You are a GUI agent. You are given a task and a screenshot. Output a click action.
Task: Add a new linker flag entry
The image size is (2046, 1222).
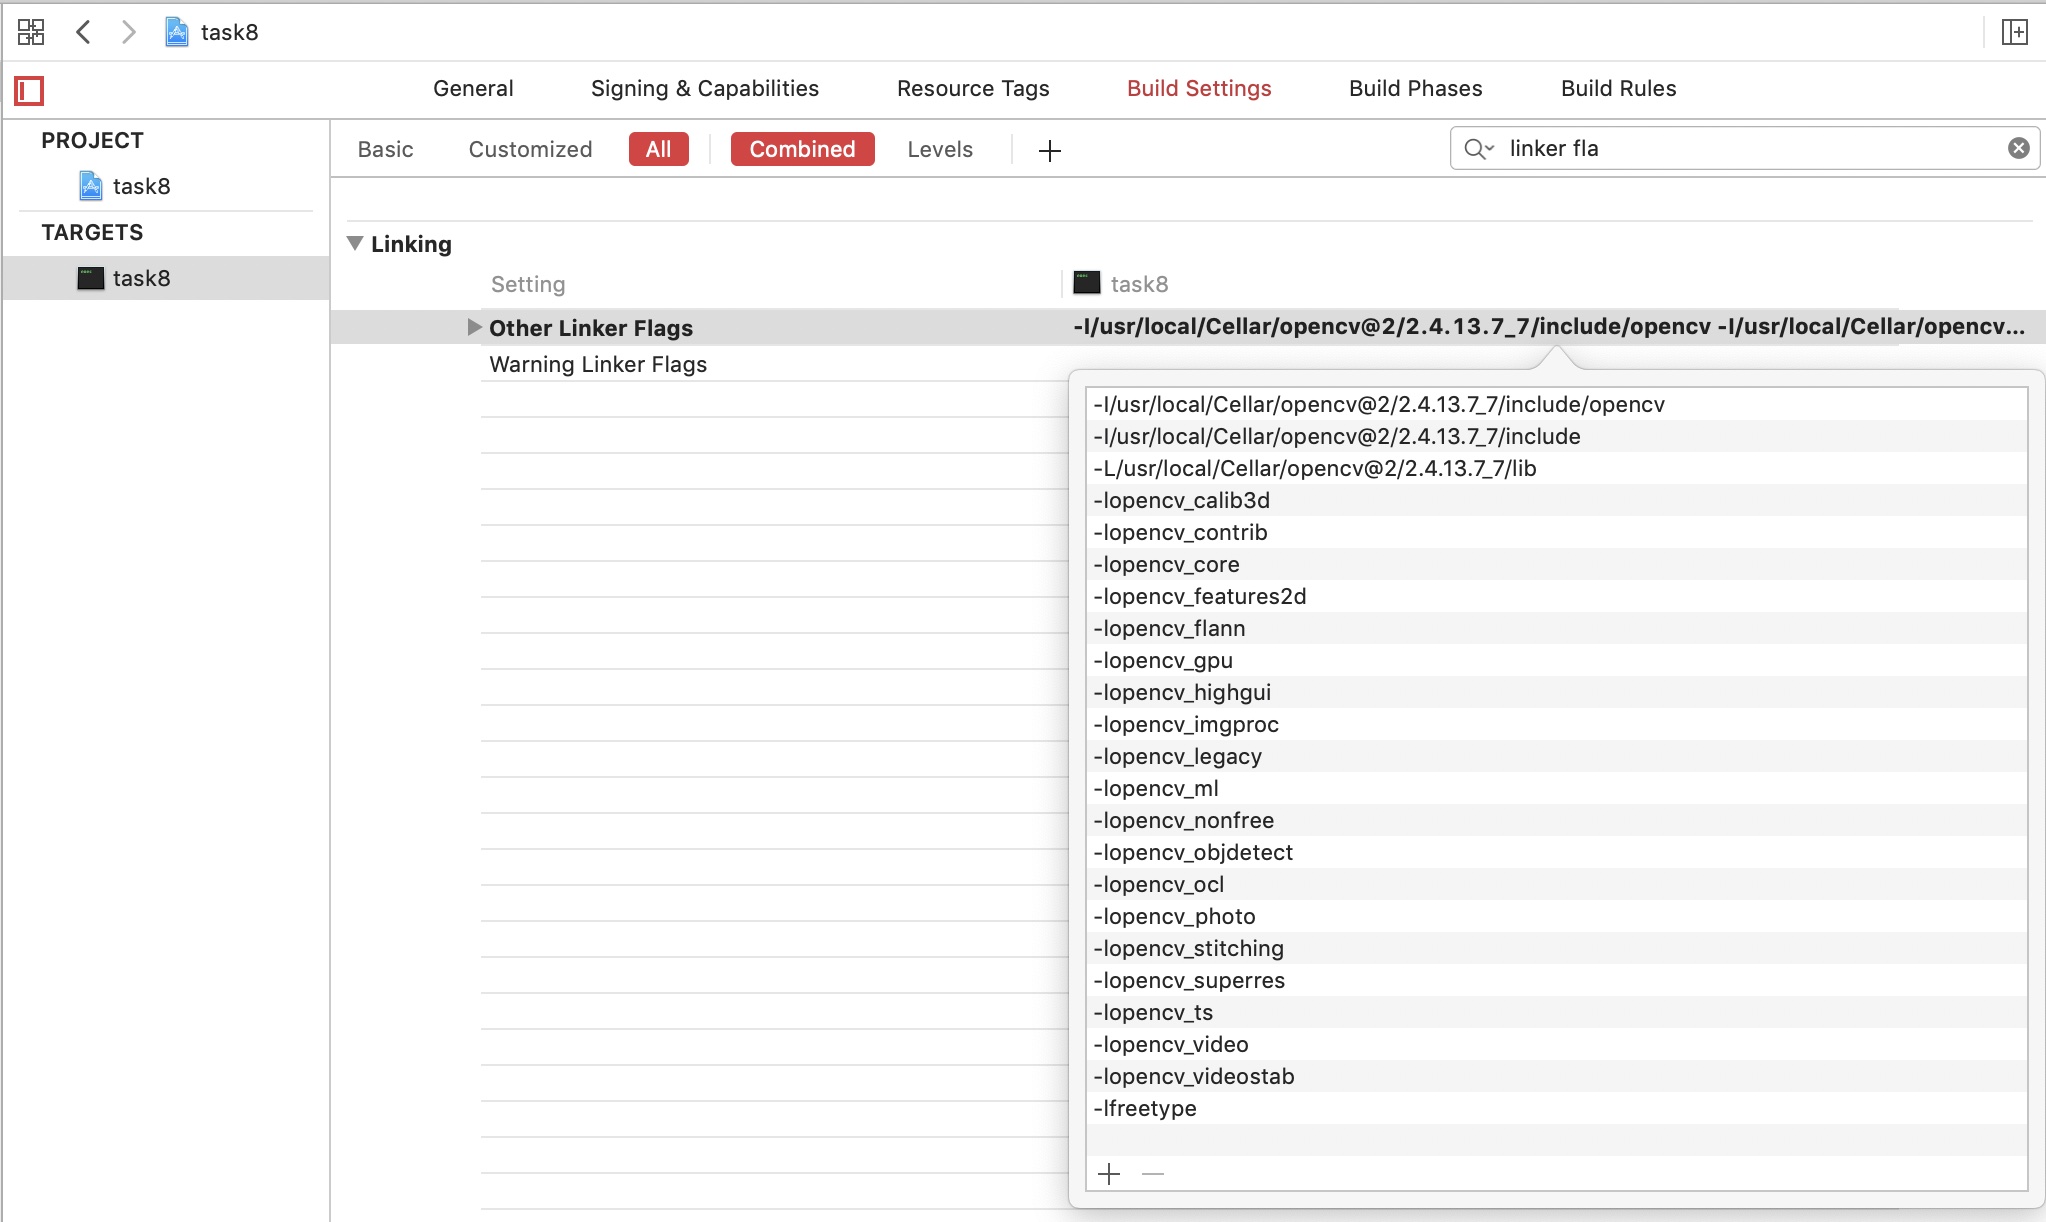click(x=1109, y=1174)
